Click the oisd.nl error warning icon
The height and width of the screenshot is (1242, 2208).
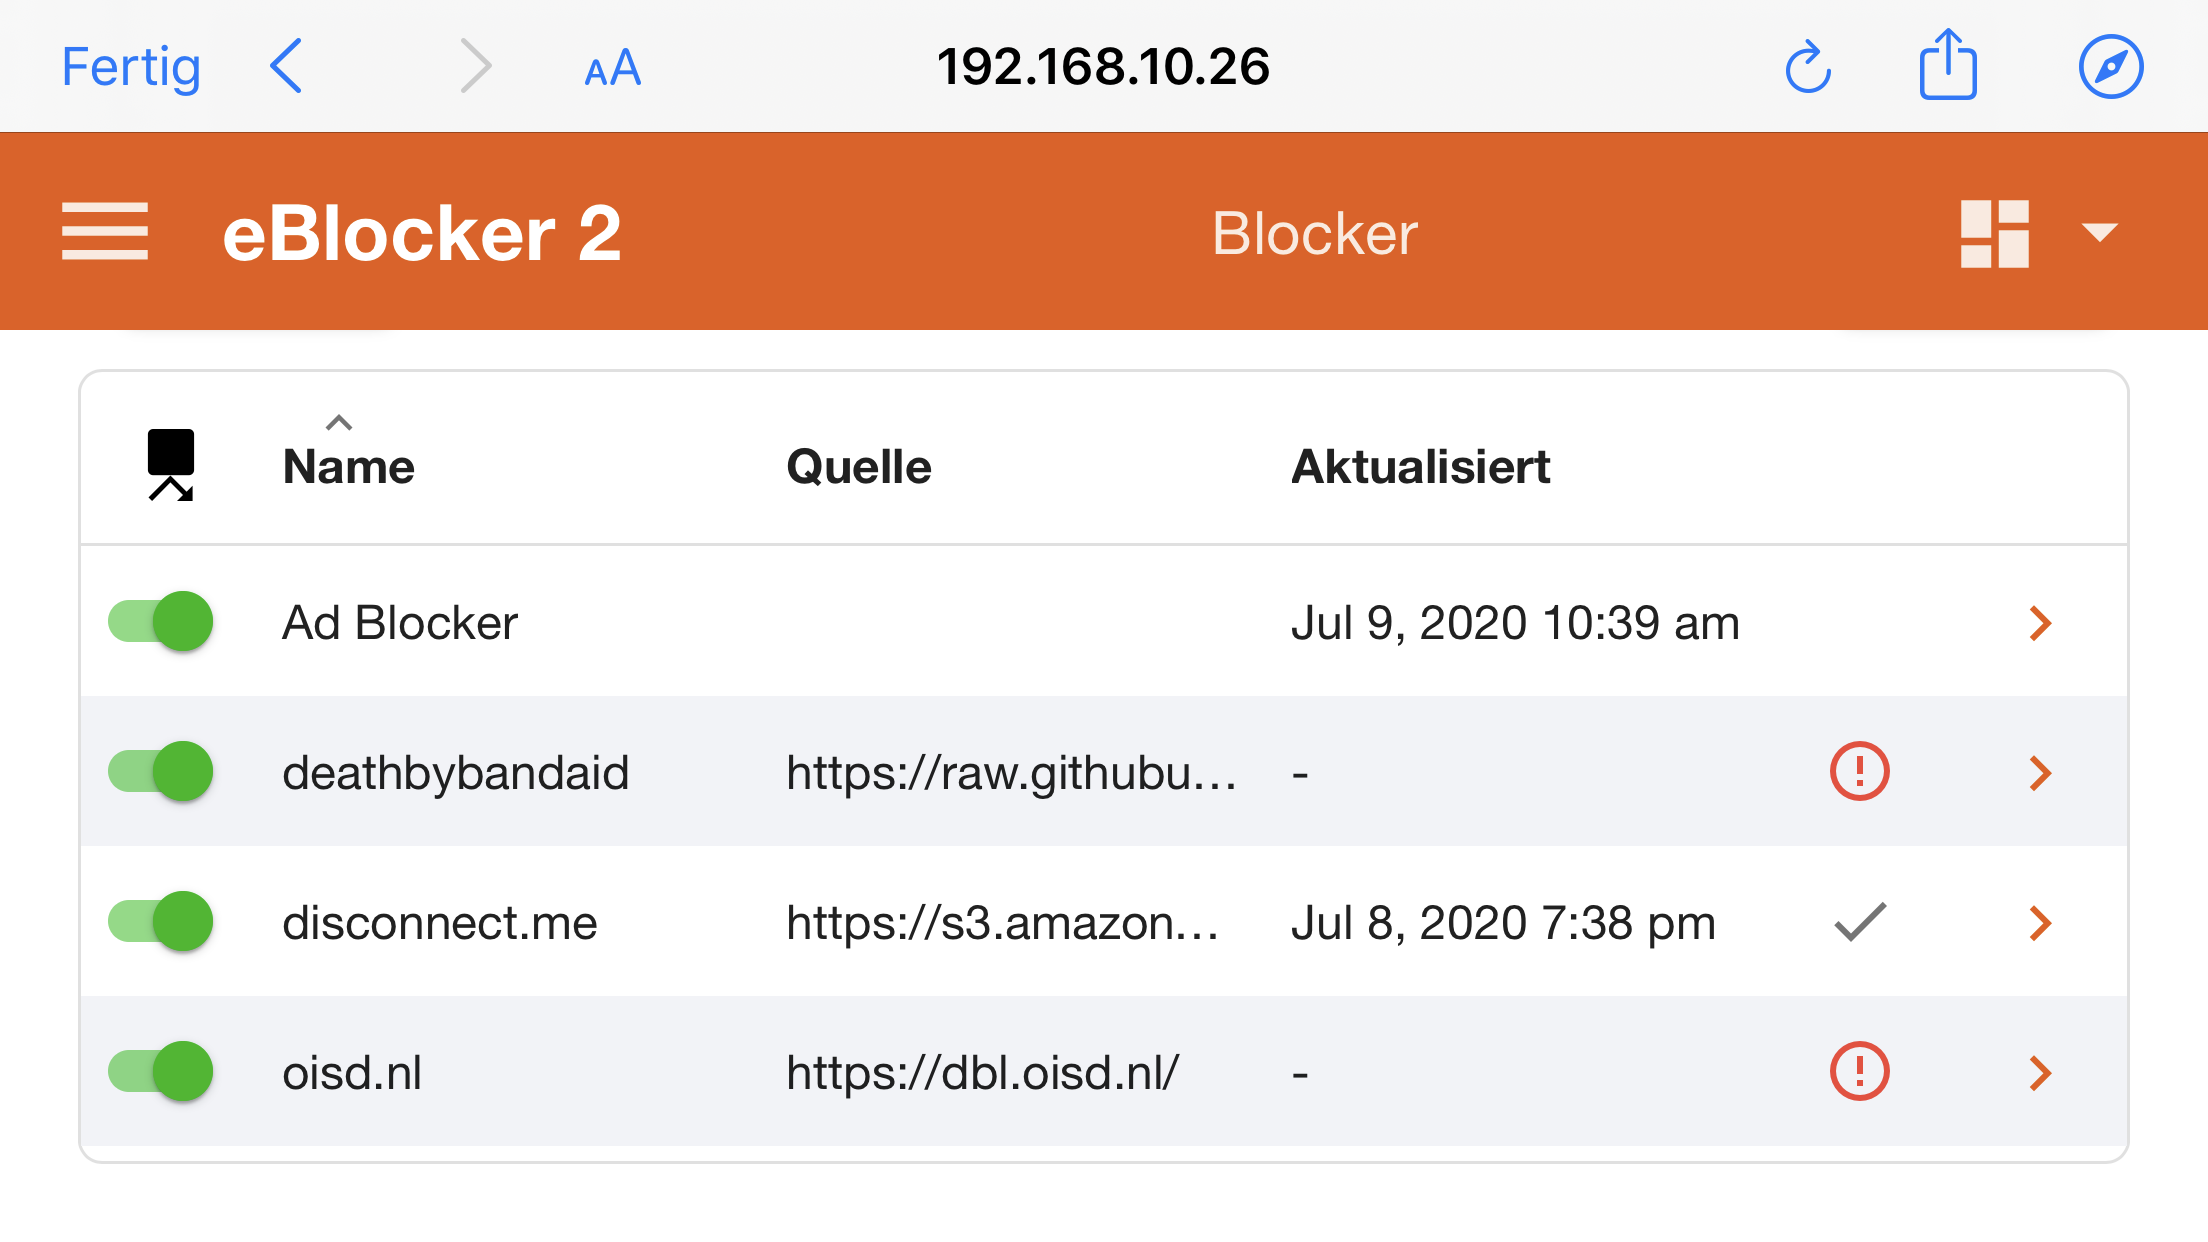(1859, 1071)
